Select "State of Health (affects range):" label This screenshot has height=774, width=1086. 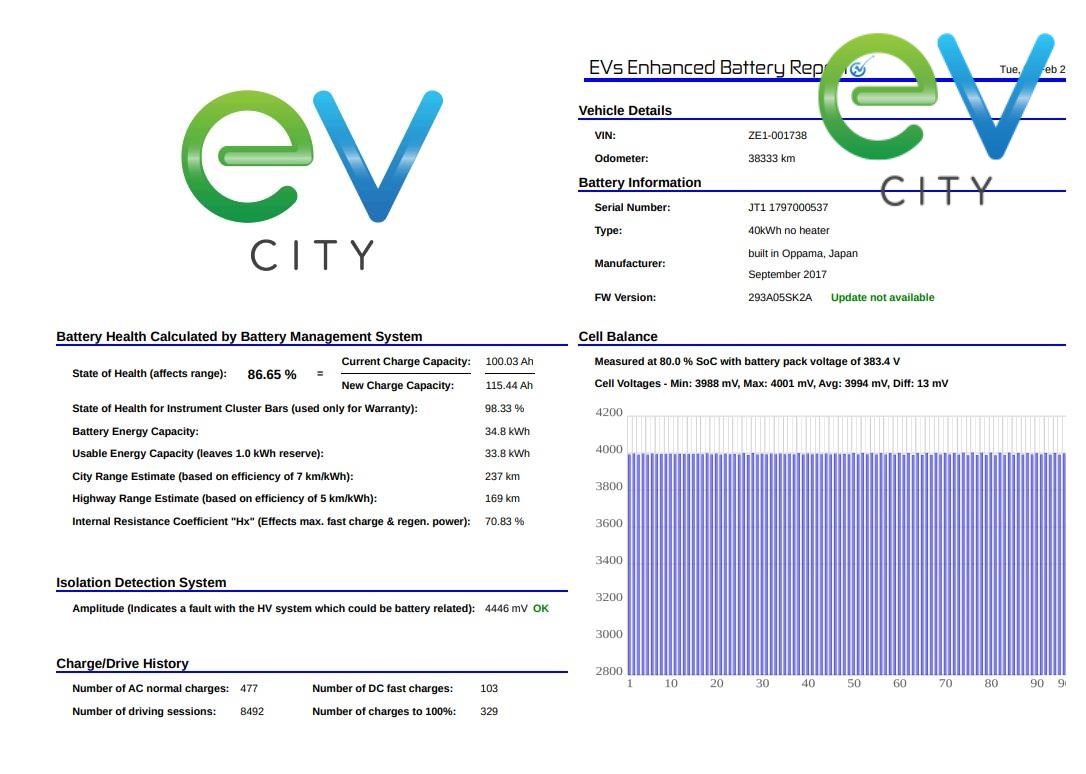click(150, 374)
